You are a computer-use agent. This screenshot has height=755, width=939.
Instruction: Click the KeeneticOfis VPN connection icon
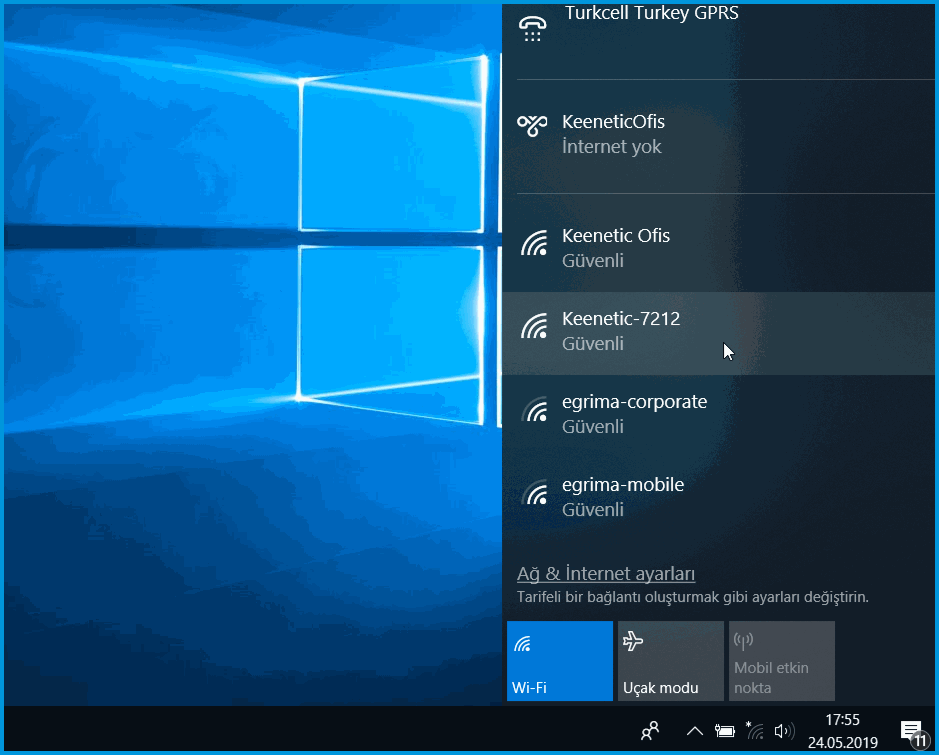tap(532, 124)
